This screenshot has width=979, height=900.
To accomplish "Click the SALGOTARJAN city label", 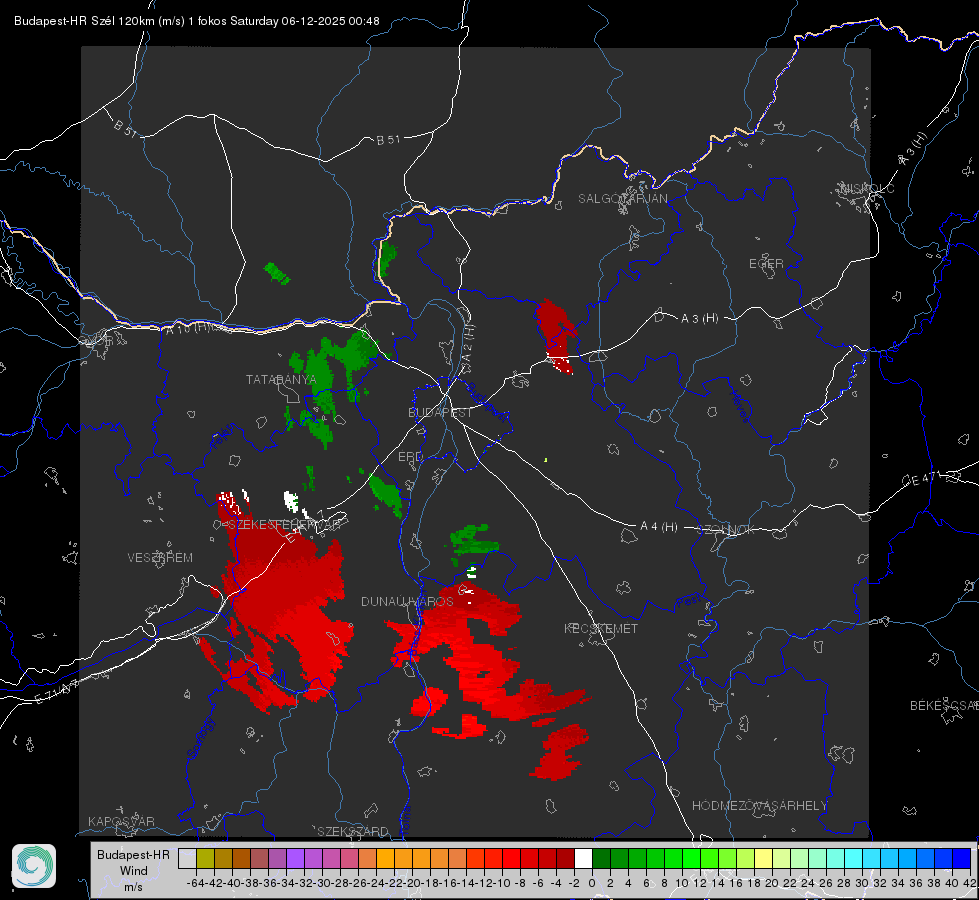I will click(622, 199).
